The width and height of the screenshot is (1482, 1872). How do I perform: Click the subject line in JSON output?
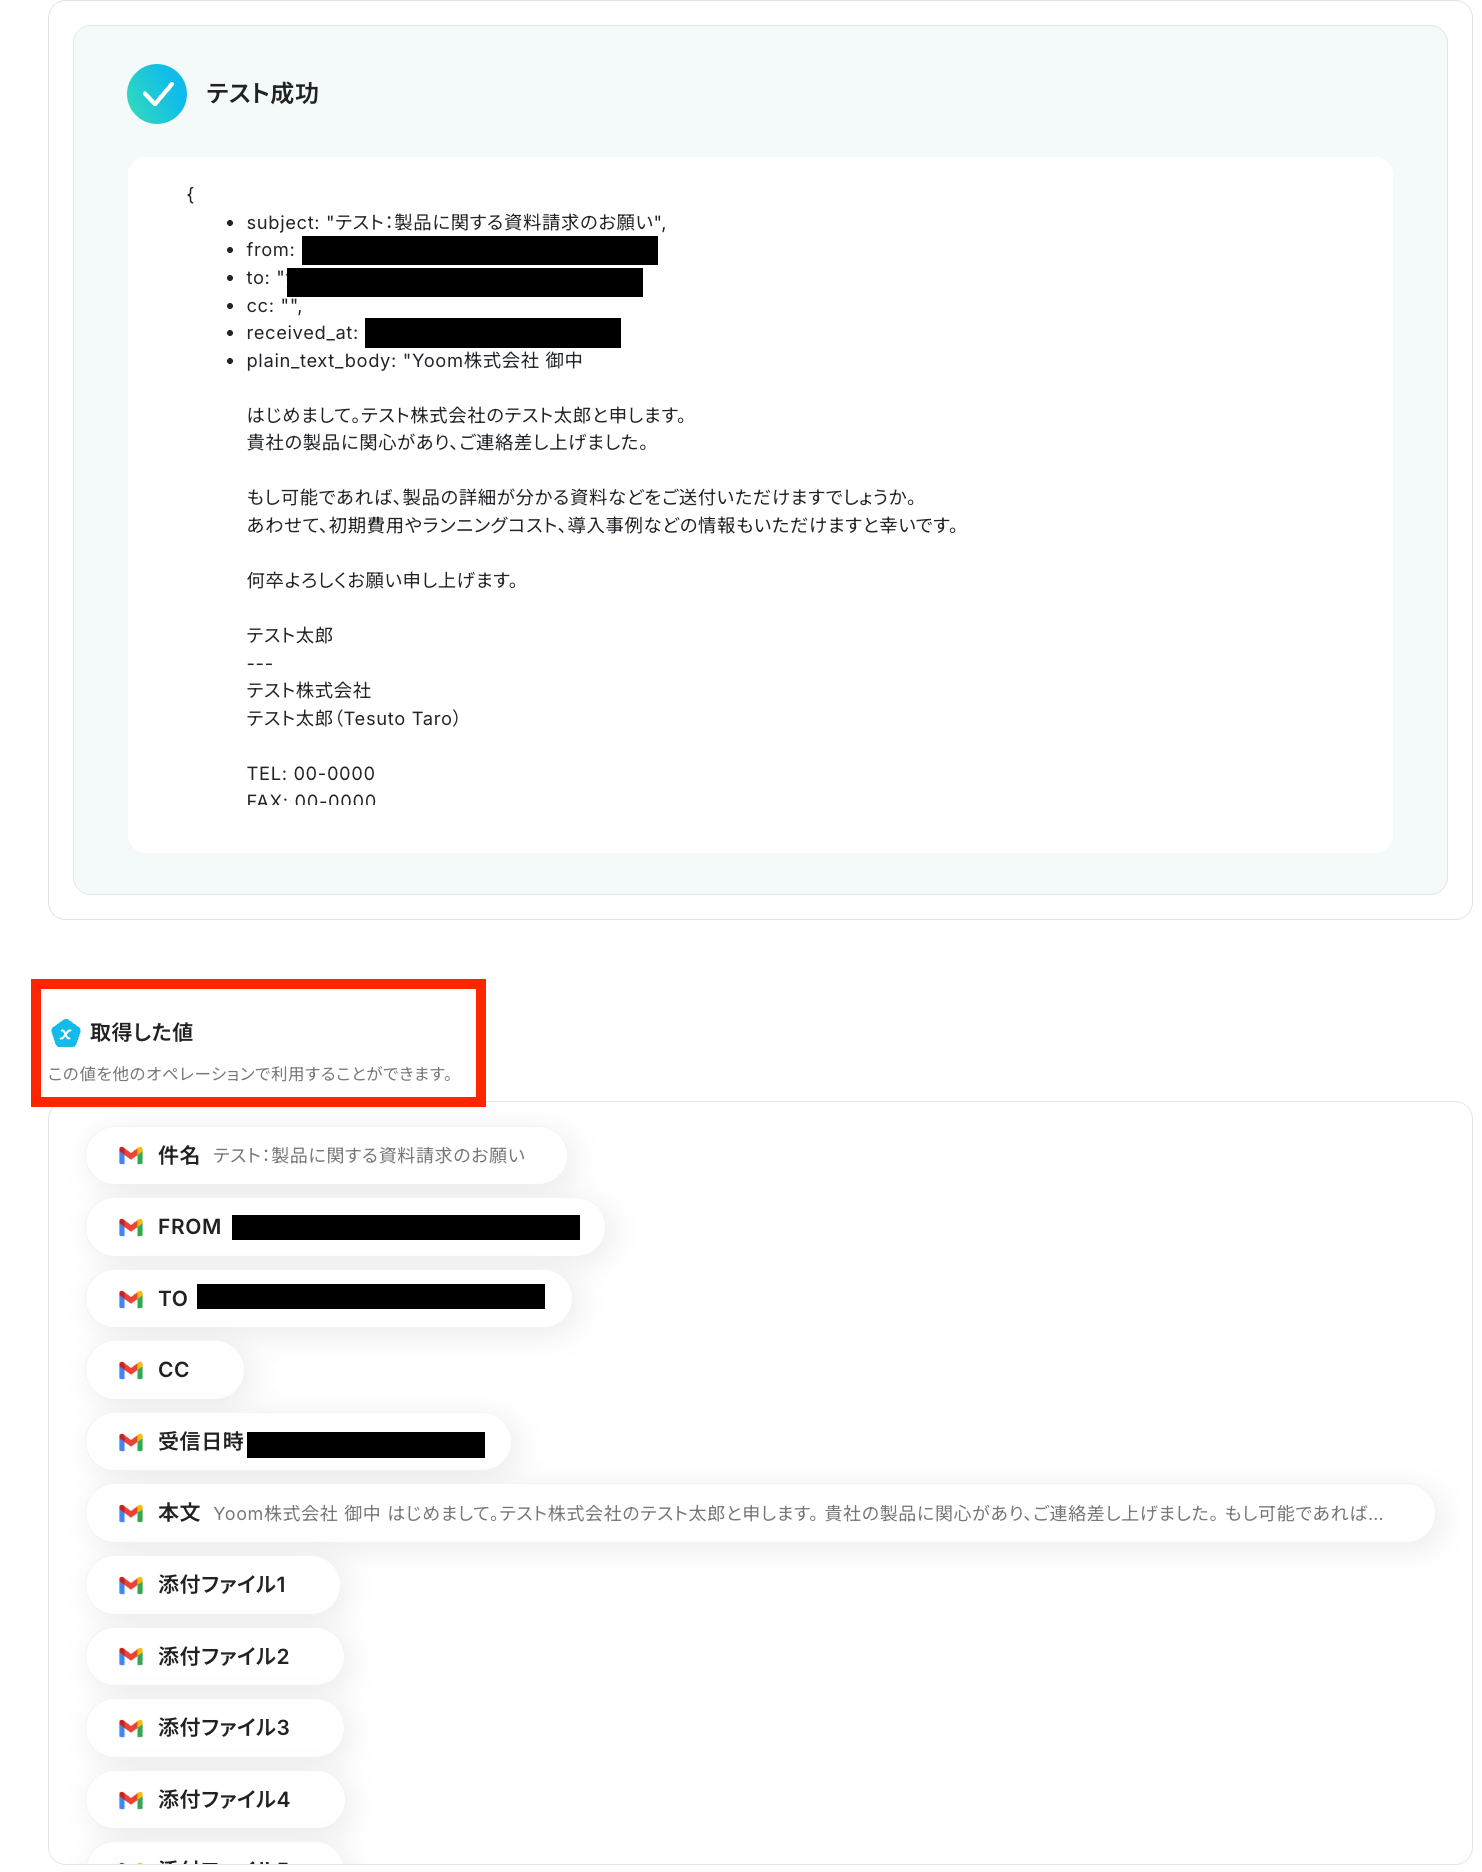[456, 223]
